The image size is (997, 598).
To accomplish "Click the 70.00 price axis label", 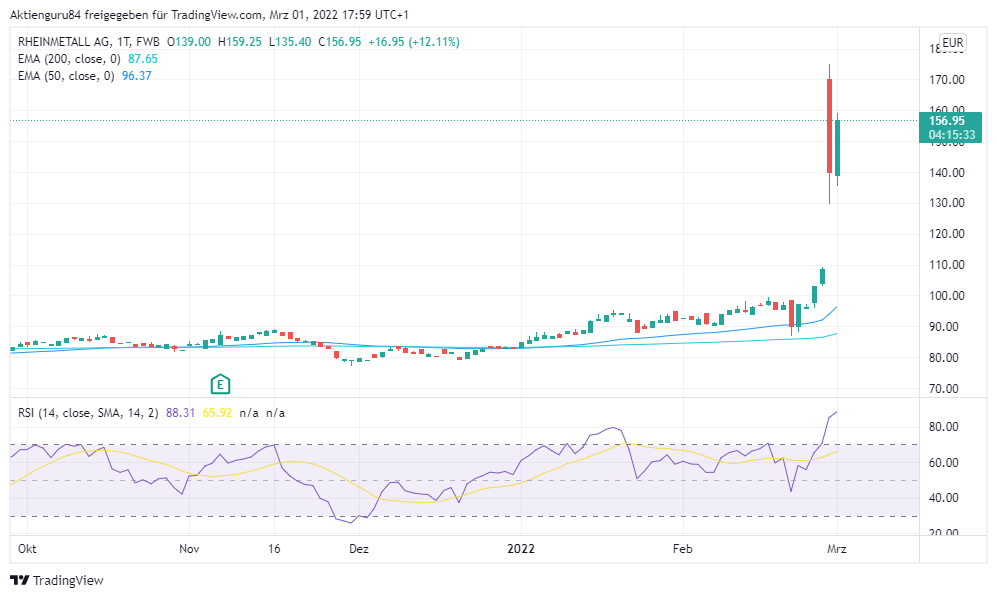I will (944, 389).
